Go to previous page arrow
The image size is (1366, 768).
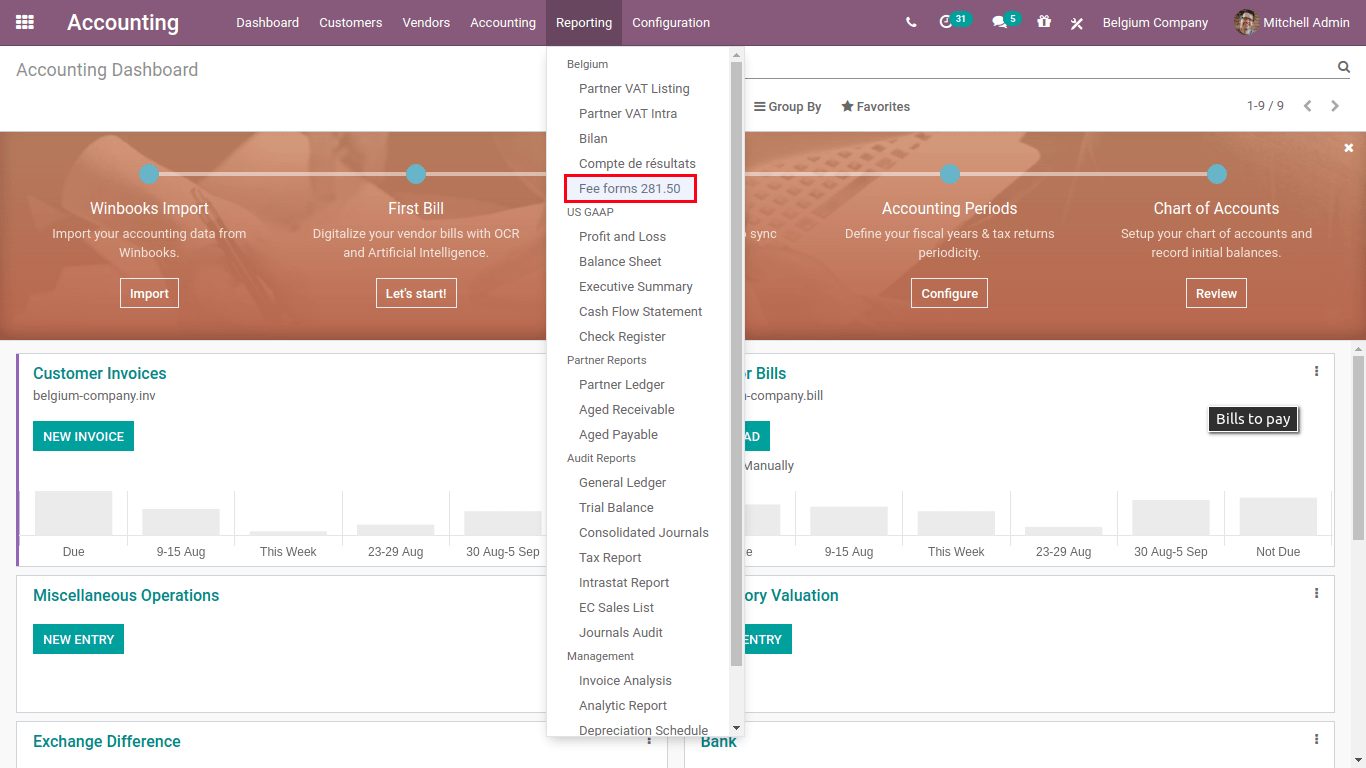(1307, 106)
